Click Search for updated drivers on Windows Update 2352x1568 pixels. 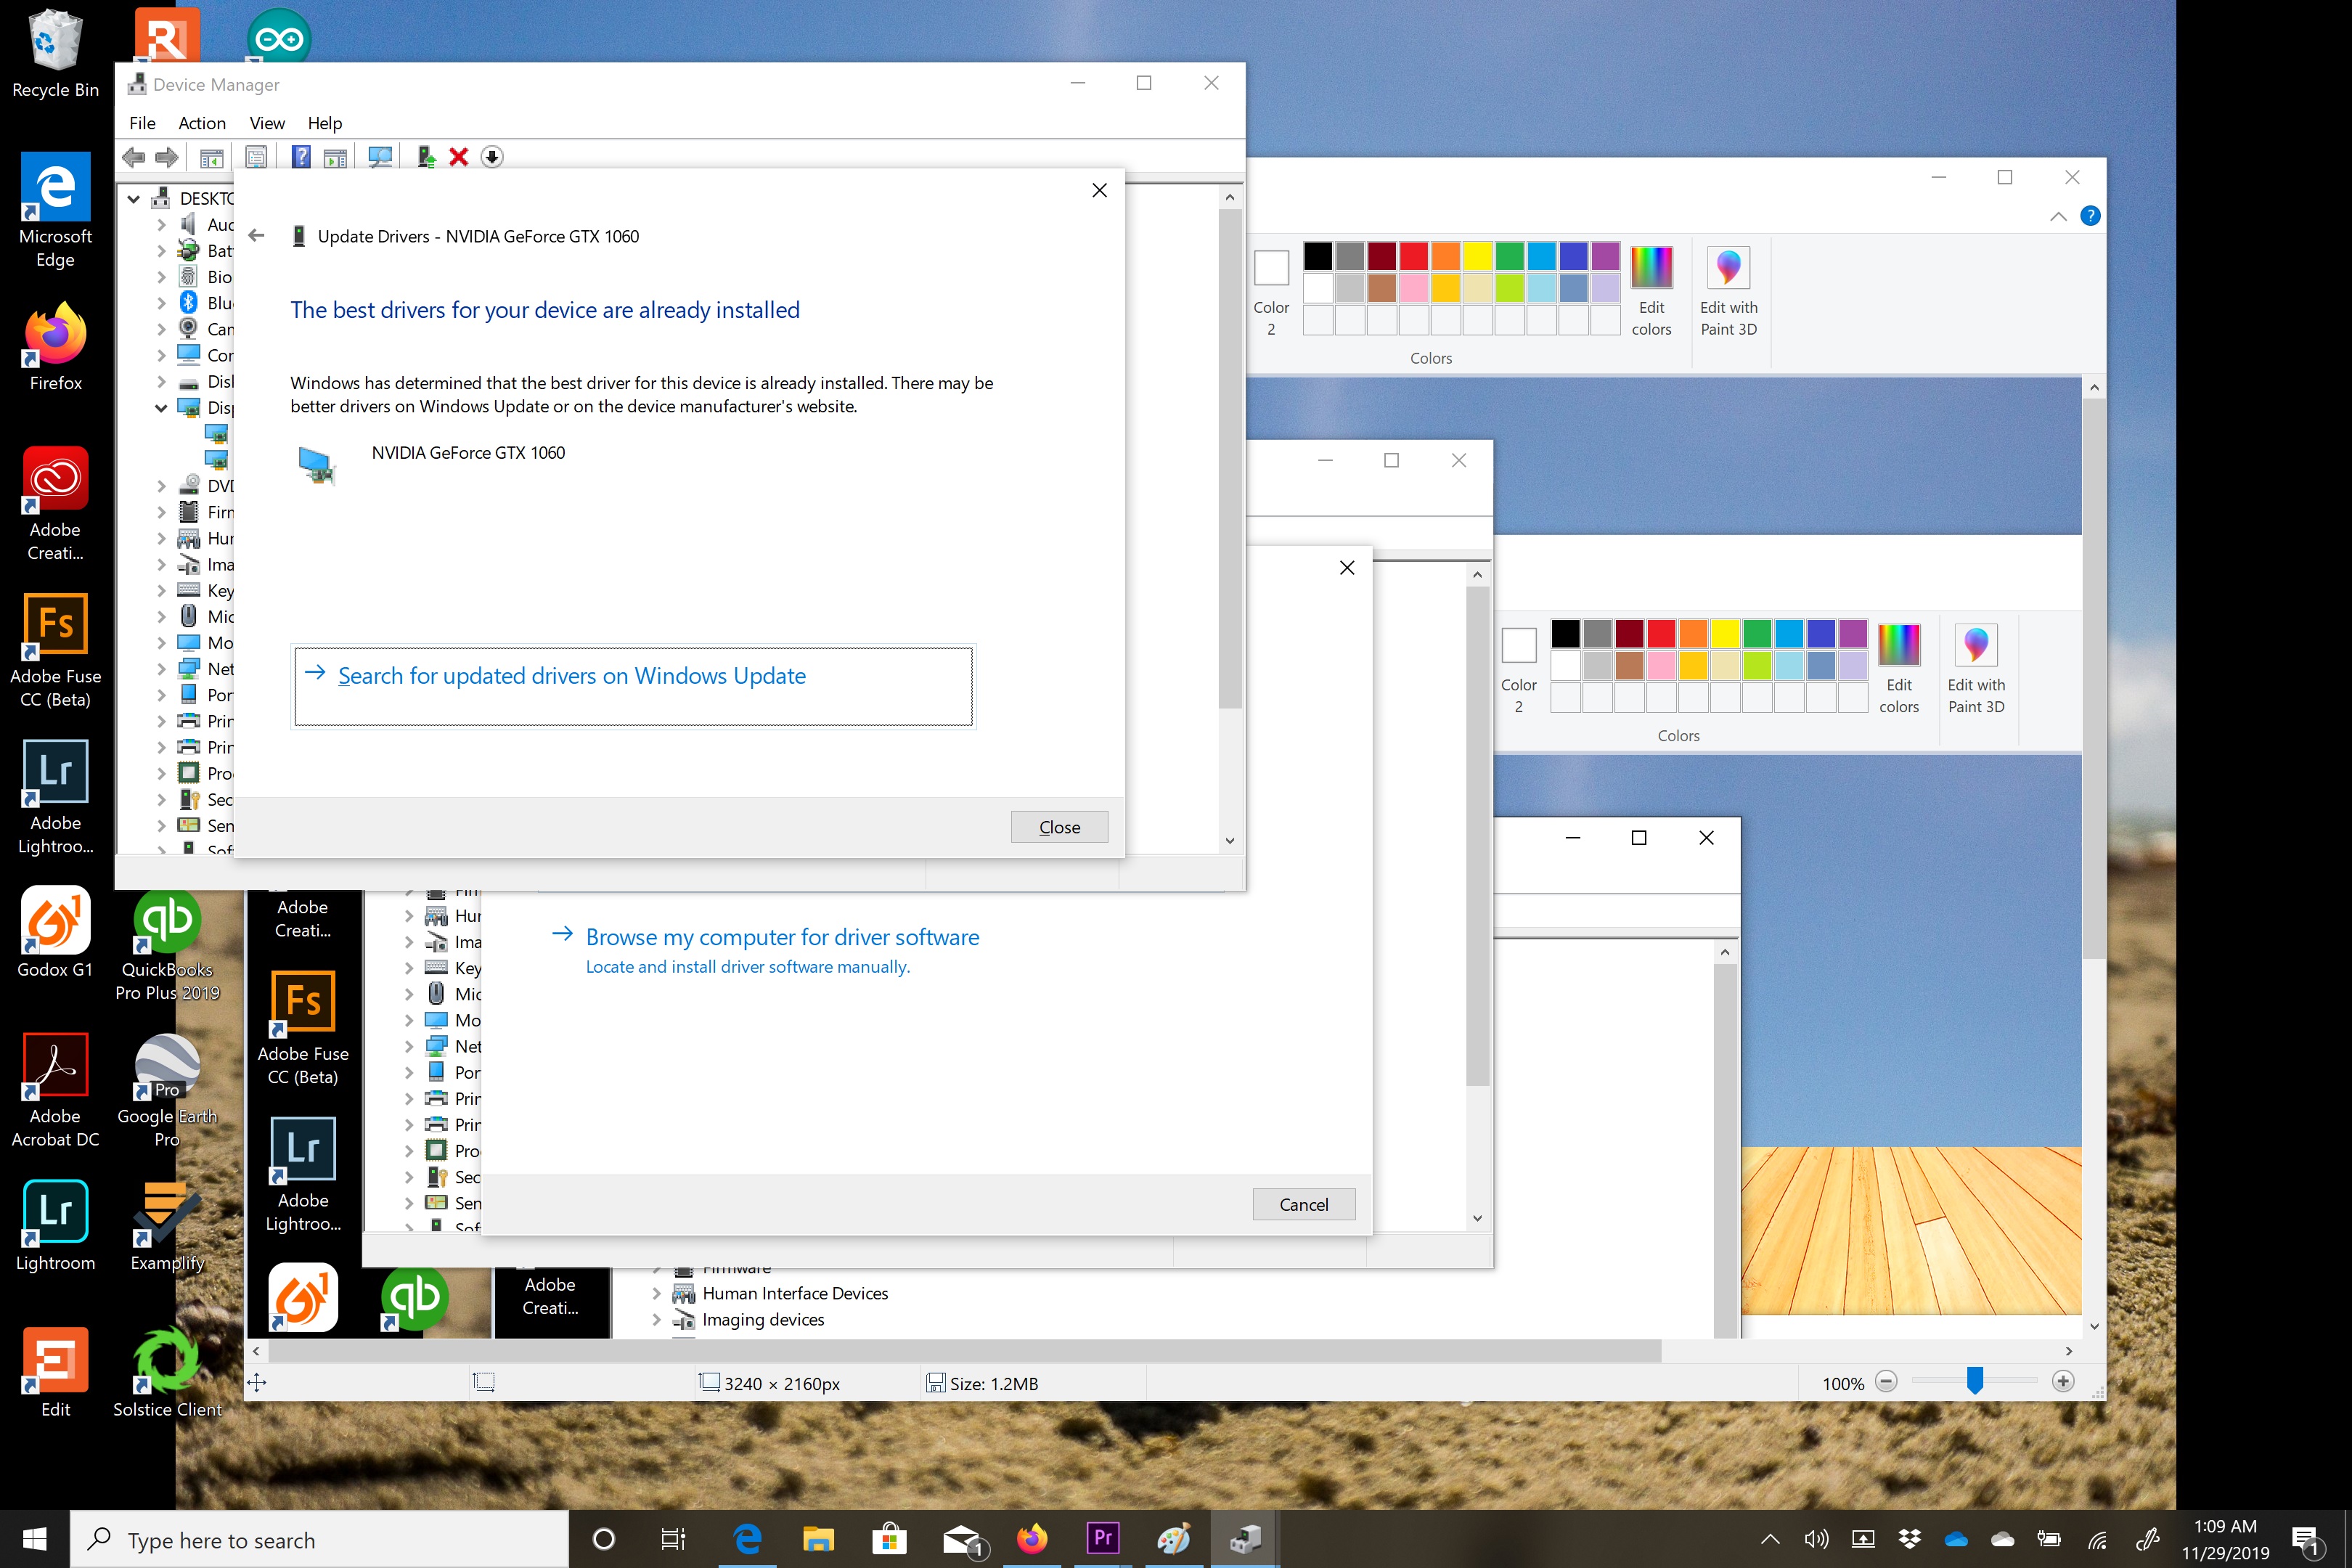point(571,676)
